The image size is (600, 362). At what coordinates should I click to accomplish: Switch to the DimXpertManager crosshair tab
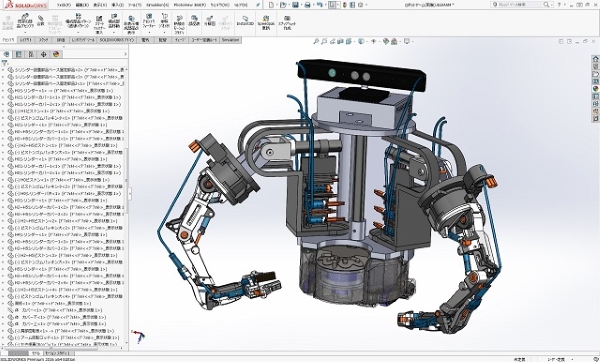(43, 54)
